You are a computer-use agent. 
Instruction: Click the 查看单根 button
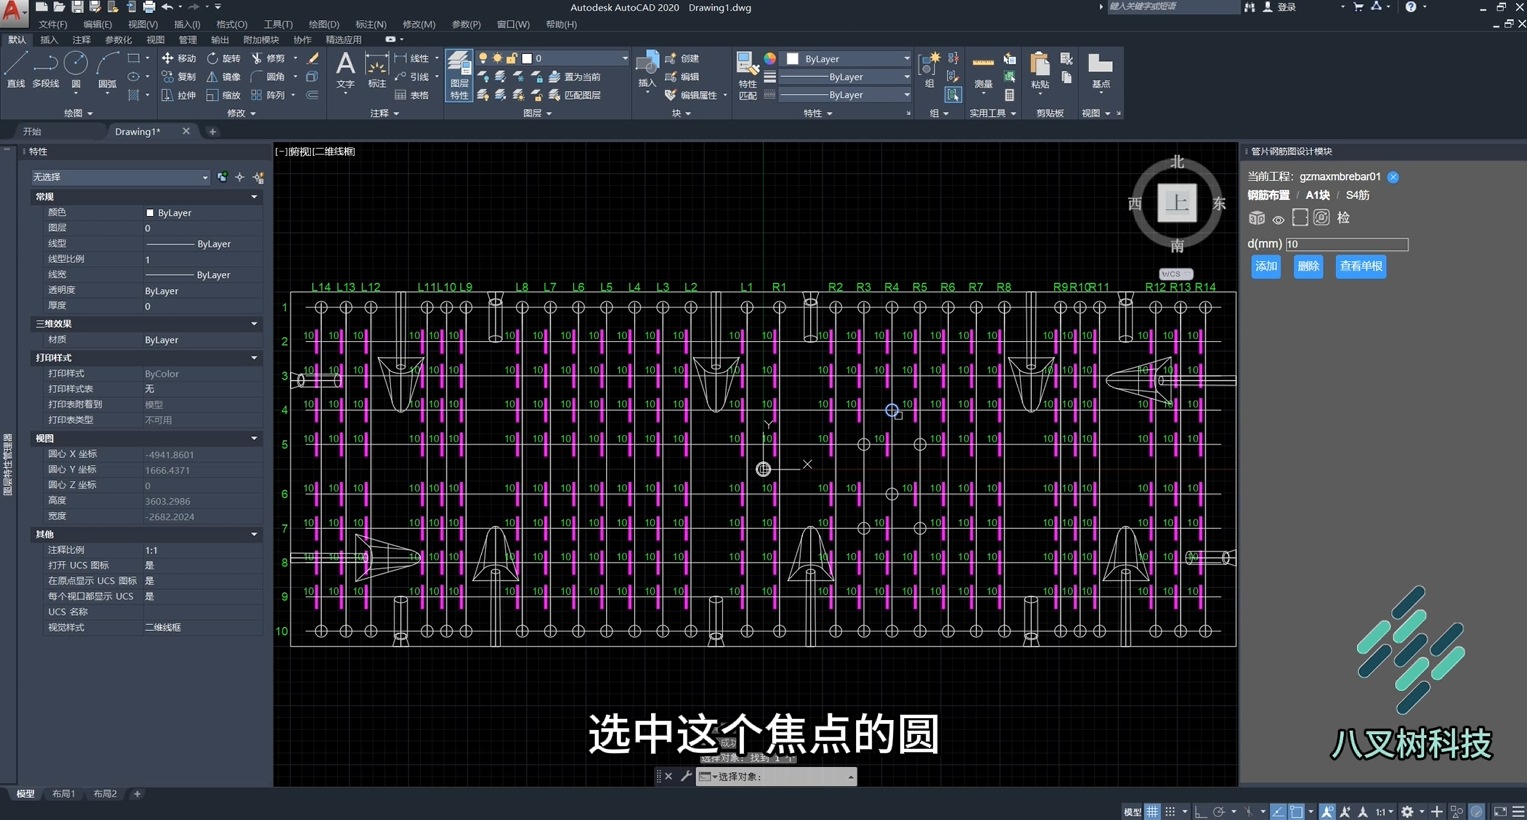coord(1361,267)
